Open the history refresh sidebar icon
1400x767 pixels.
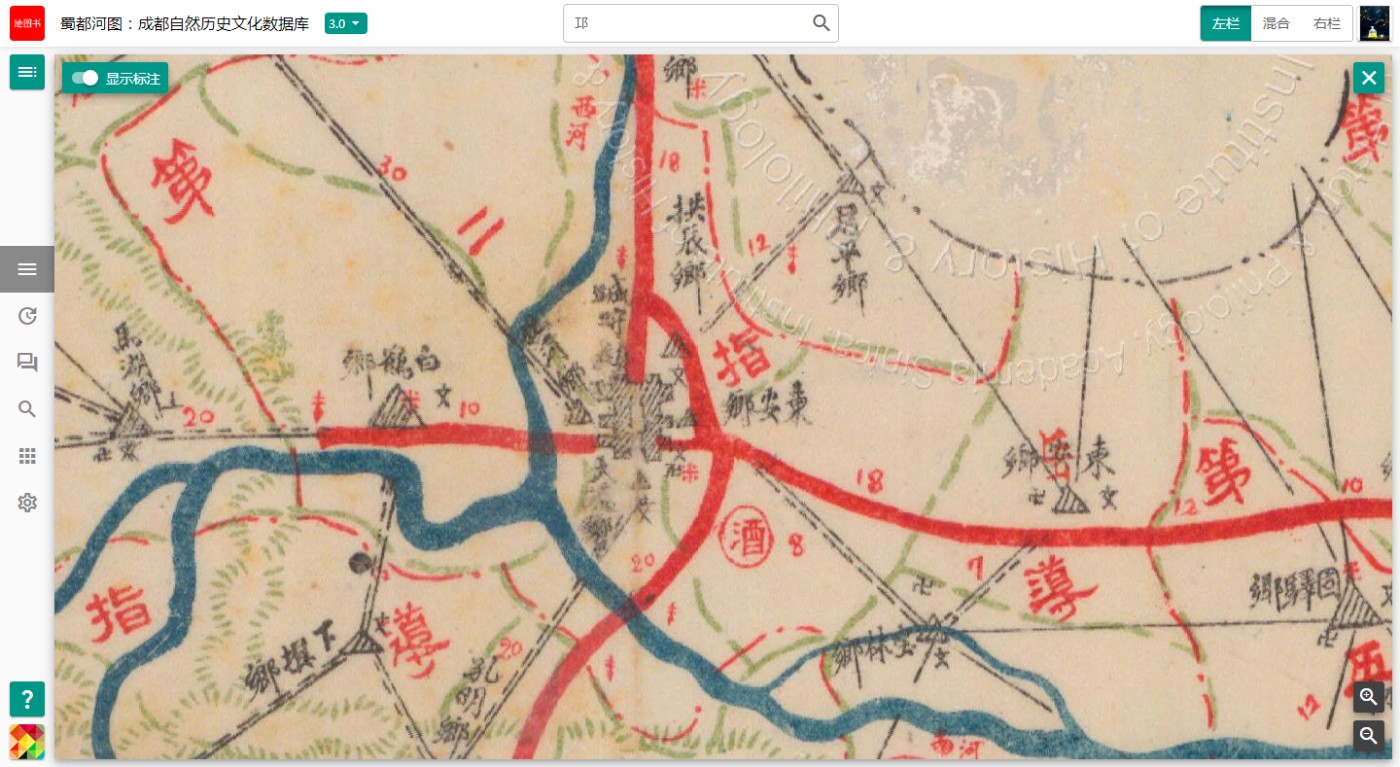(27, 316)
